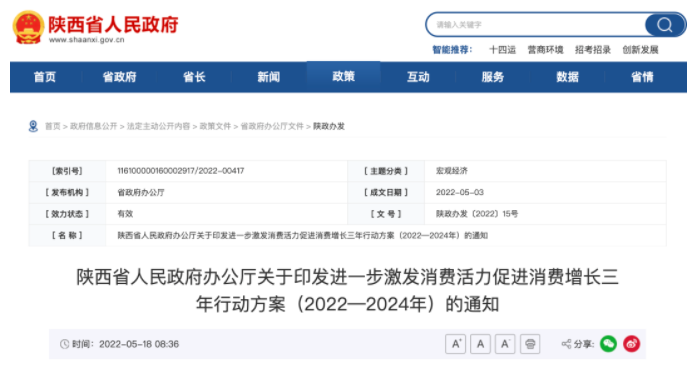Image resolution: width=694 pixels, height=367 pixels.
Task: Click the www.shaanxi.gov.cn site address text
Action: (87, 40)
